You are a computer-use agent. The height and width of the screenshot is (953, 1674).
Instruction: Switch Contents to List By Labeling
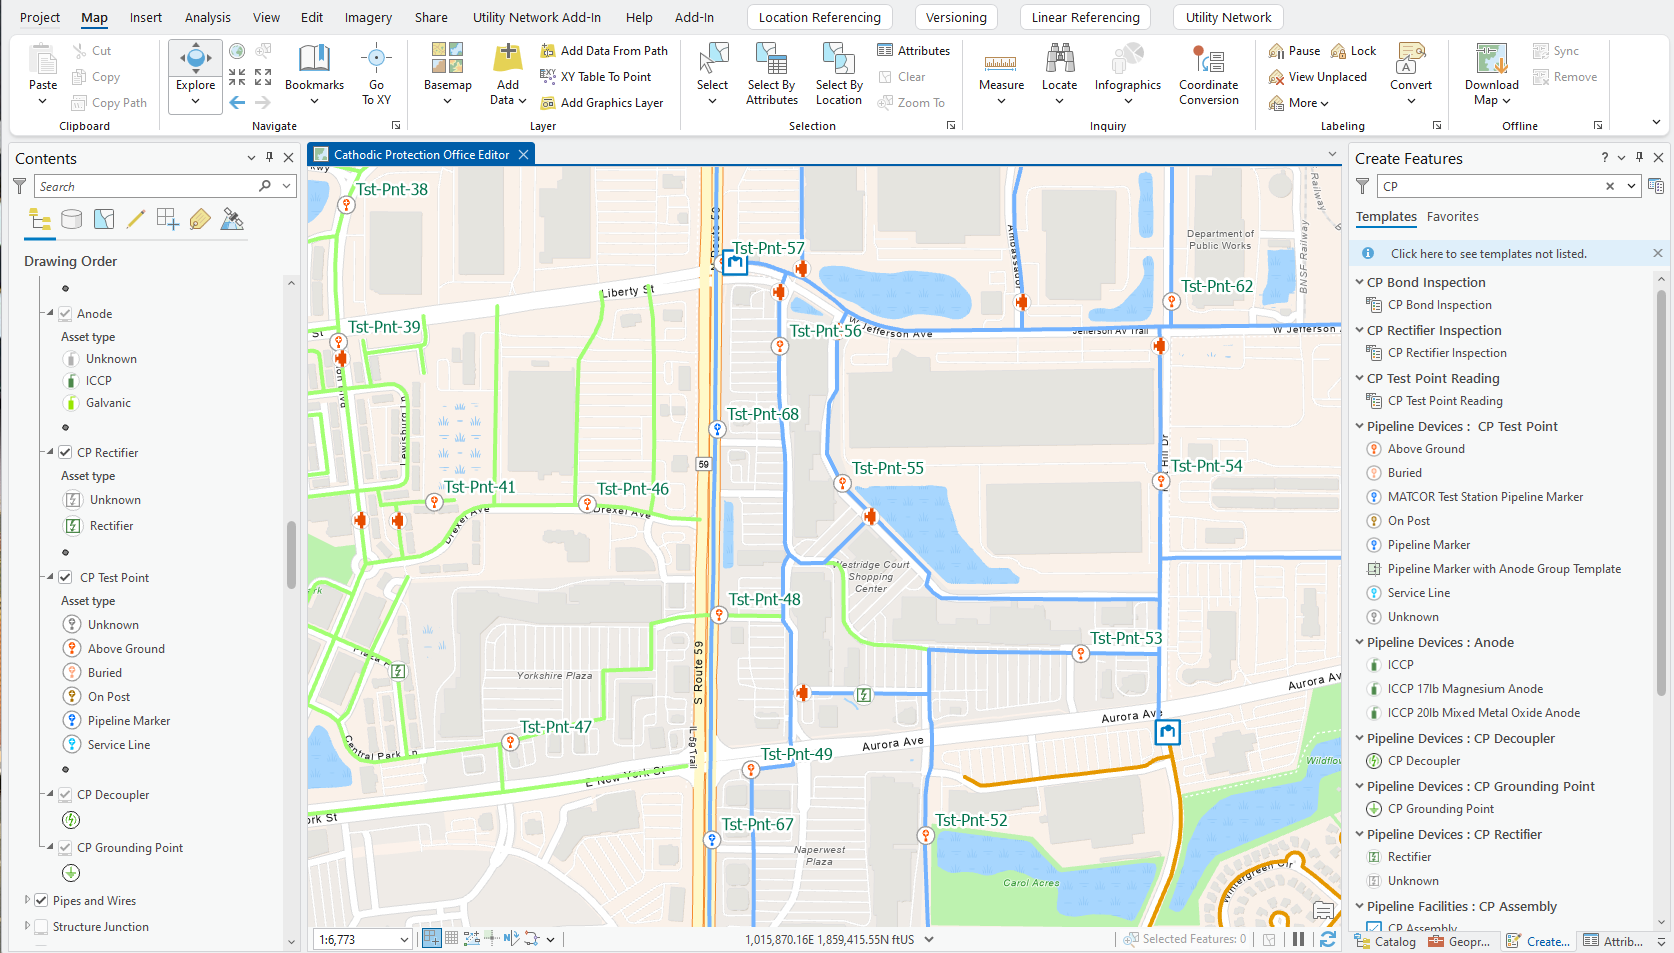coord(200,220)
